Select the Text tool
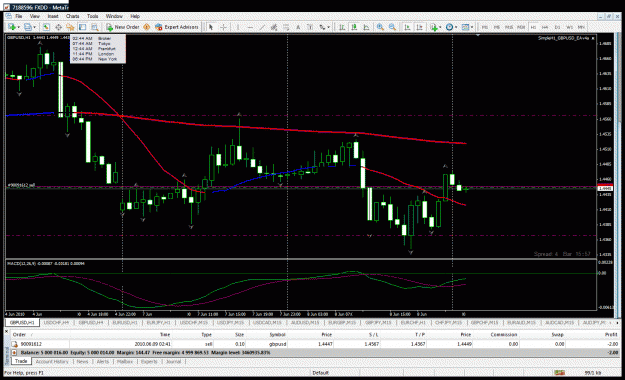The height and width of the screenshot is (380, 625). click(298, 27)
